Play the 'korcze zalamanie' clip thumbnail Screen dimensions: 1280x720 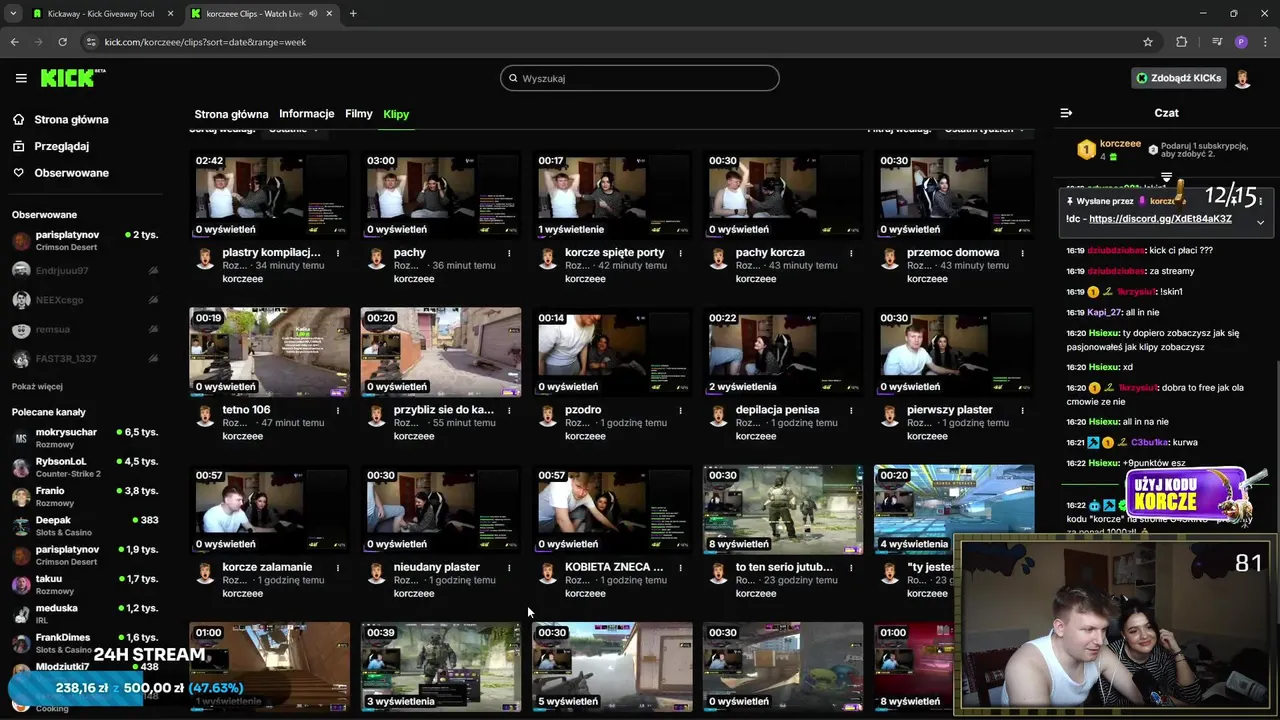click(x=270, y=509)
